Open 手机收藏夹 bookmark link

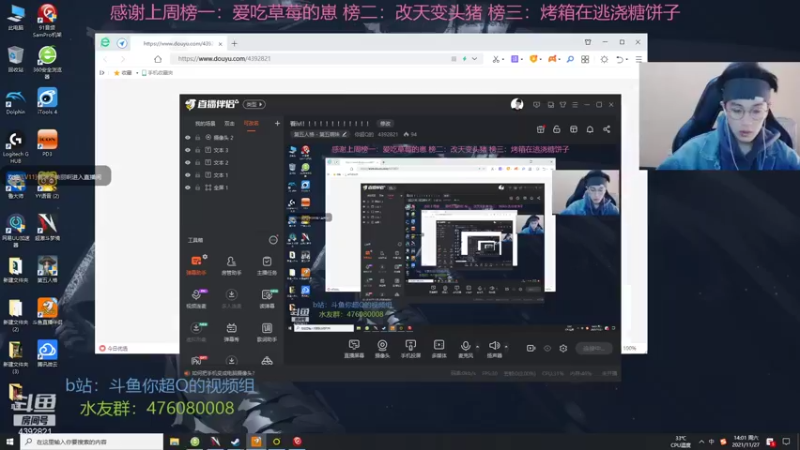157,73
